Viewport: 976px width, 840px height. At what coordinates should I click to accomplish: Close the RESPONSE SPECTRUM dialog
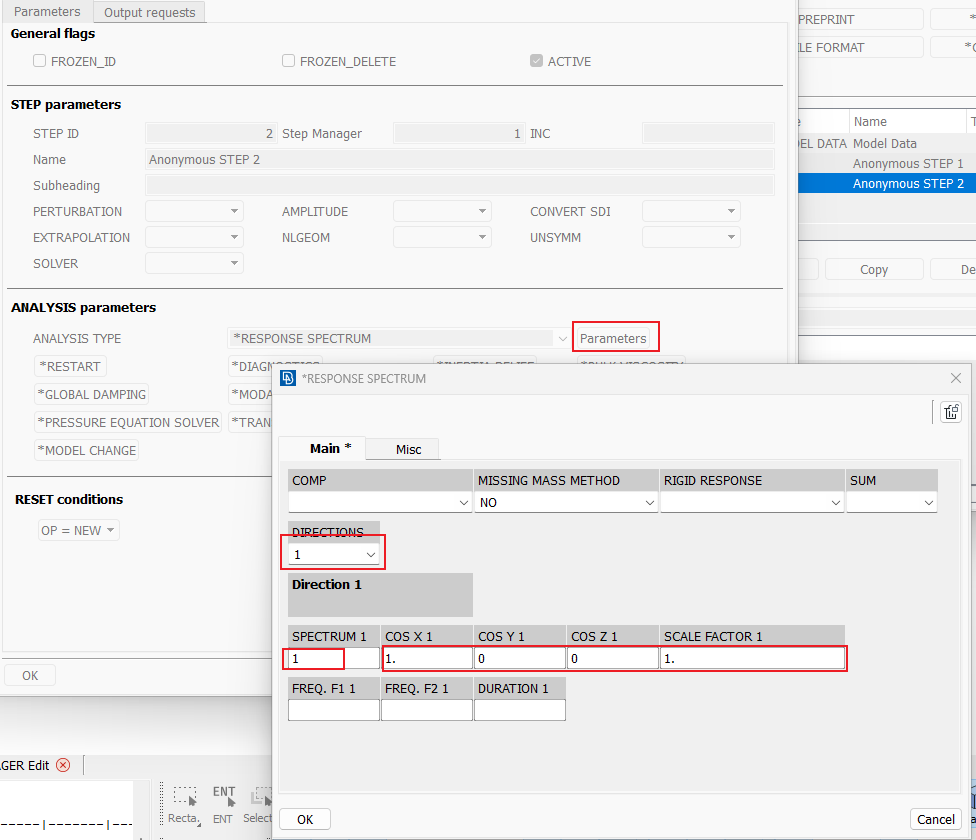[x=956, y=378]
